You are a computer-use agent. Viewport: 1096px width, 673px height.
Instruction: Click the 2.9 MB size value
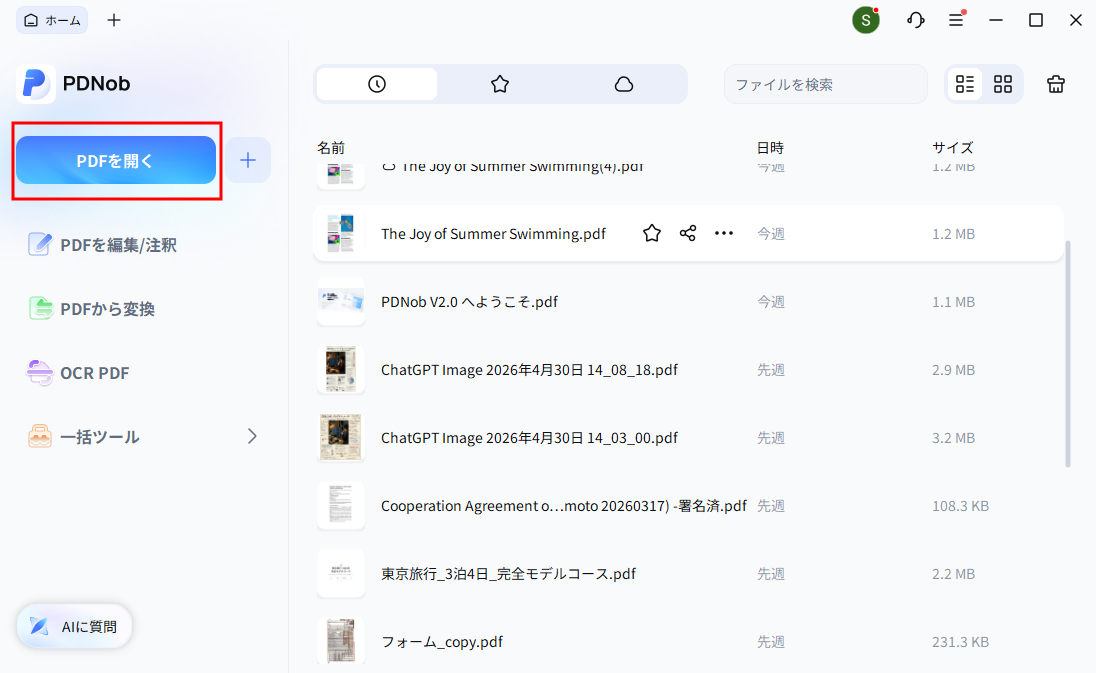pos(953,370)
